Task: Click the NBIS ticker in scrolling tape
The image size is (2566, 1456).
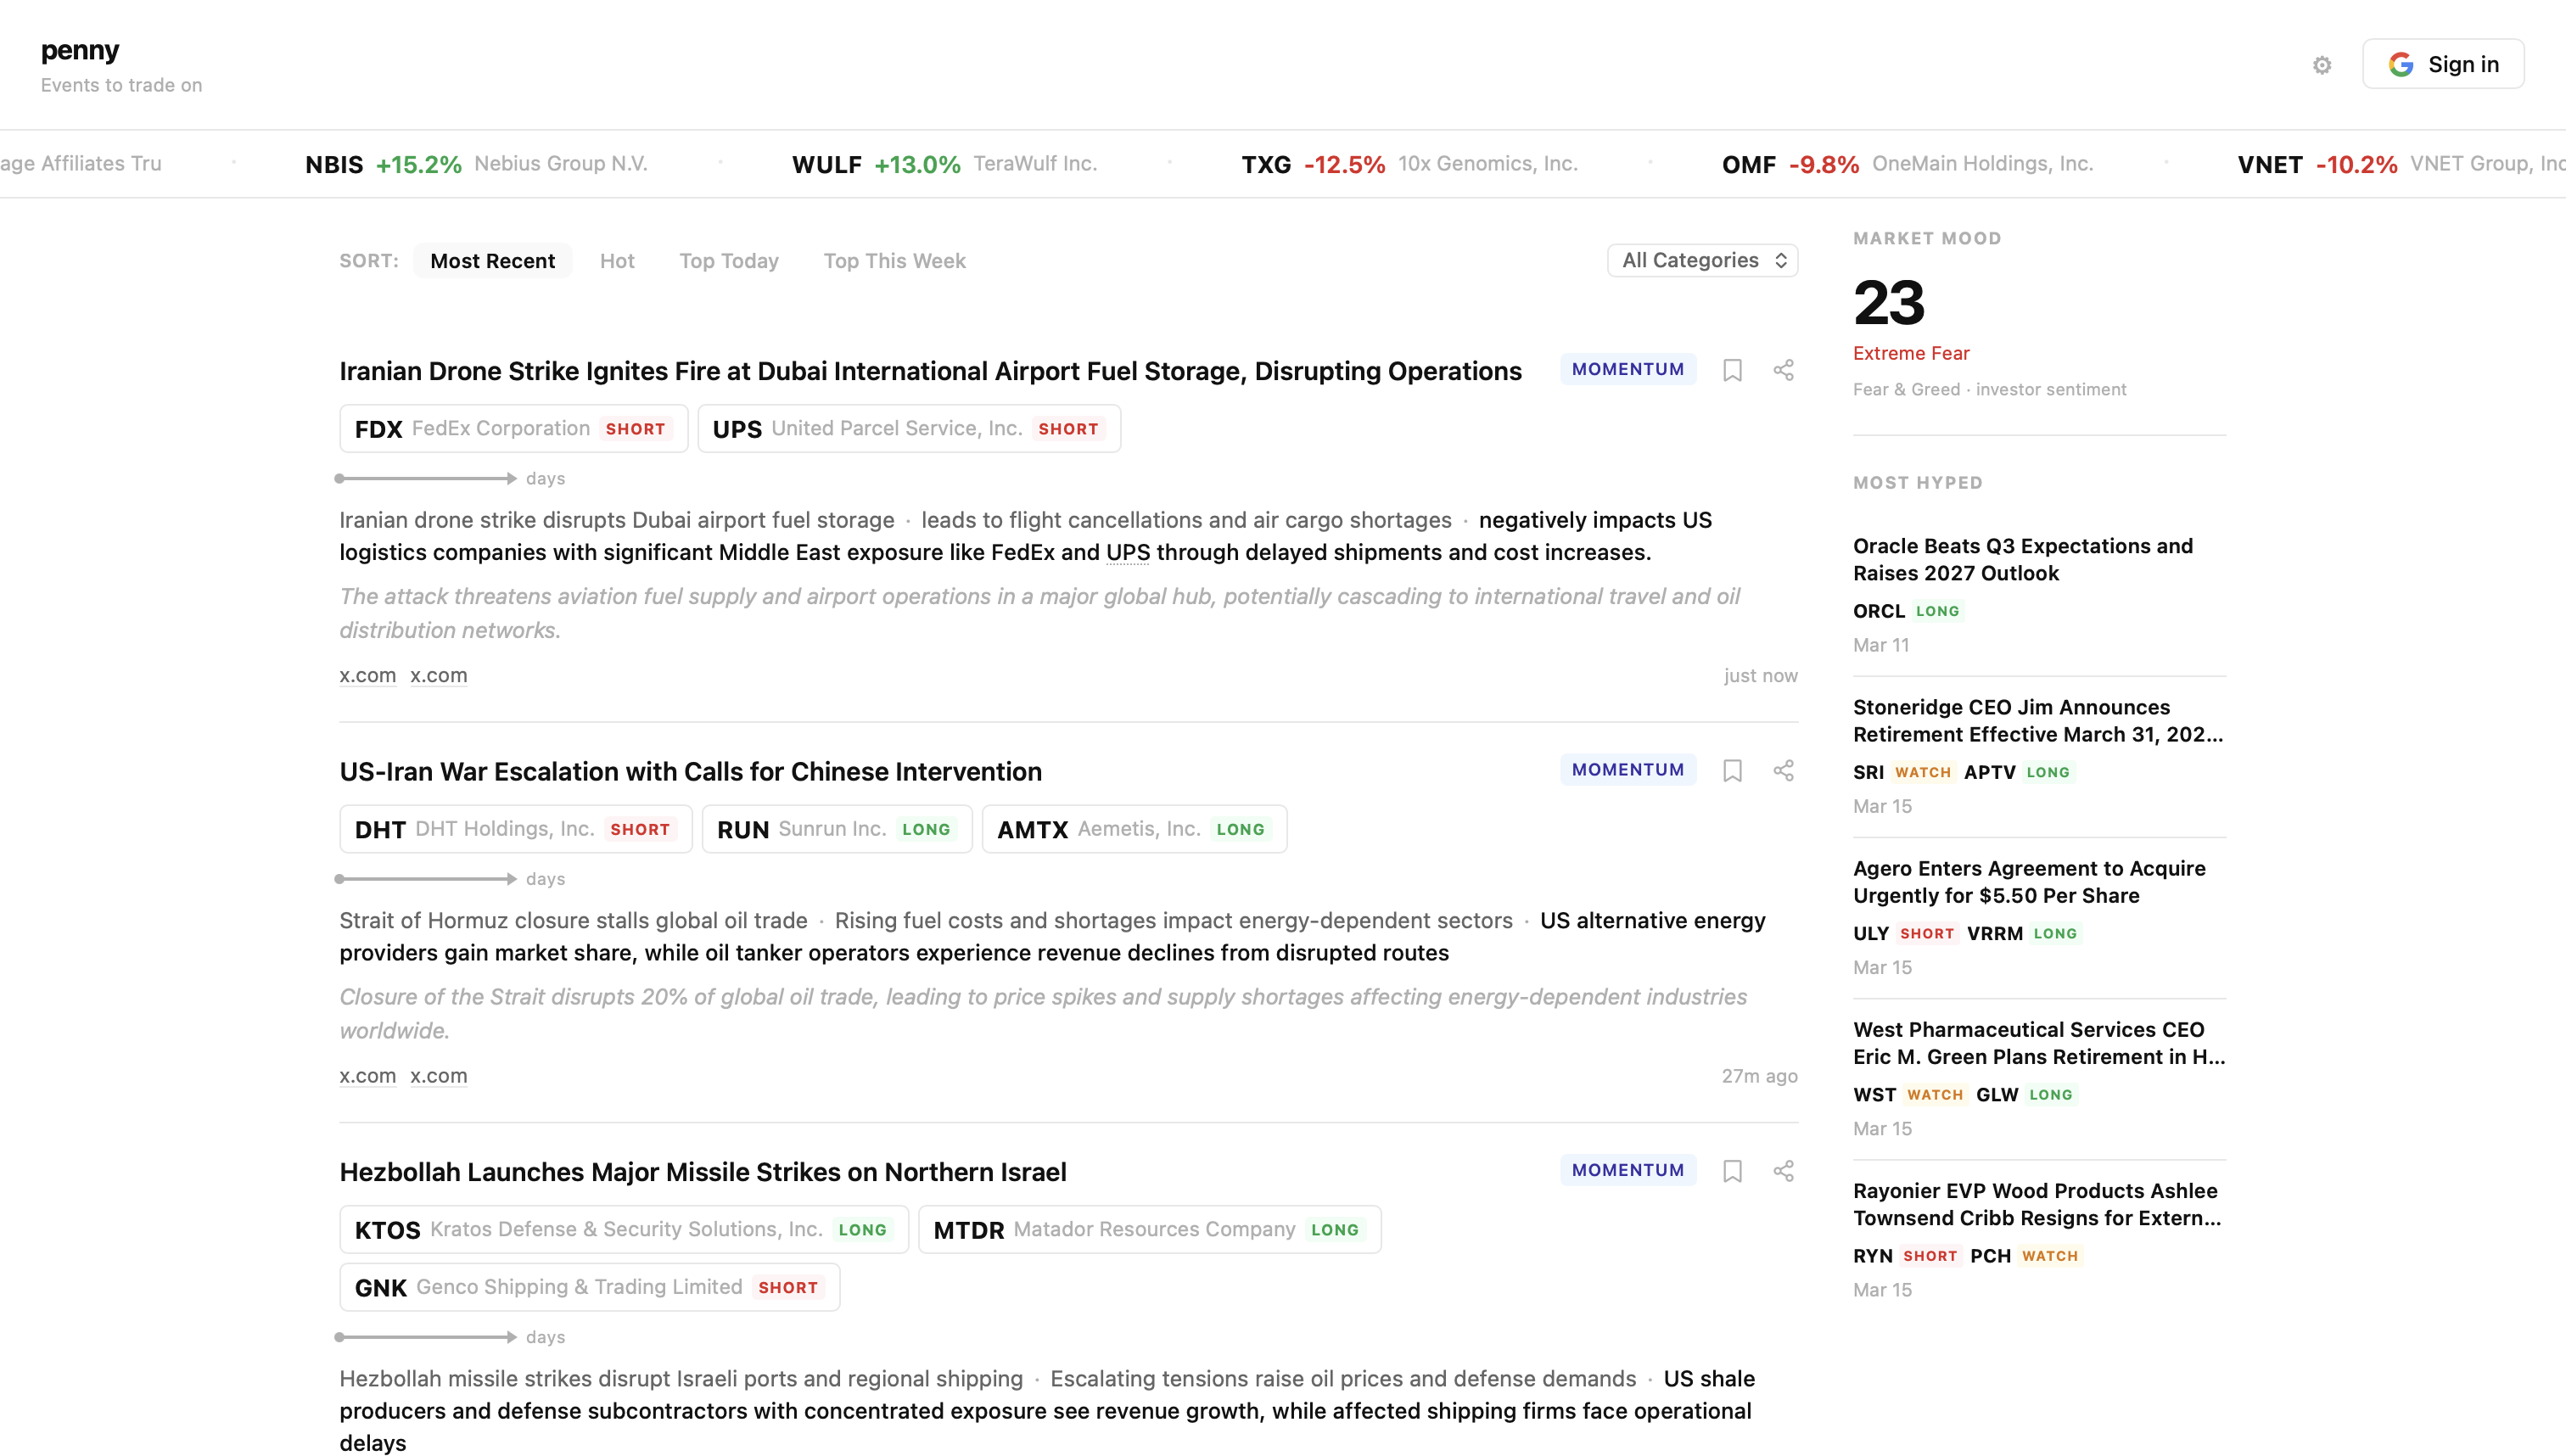Action: [x=334, y=164]
